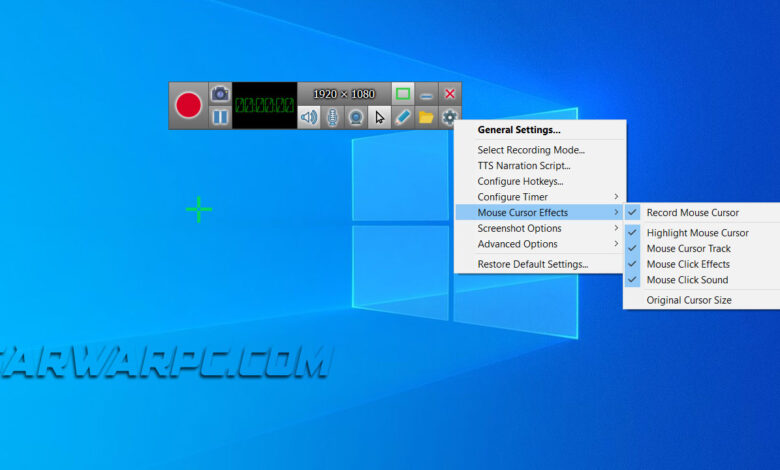
Task: Select the green recording region icon
Action: (x=403, y=94)
